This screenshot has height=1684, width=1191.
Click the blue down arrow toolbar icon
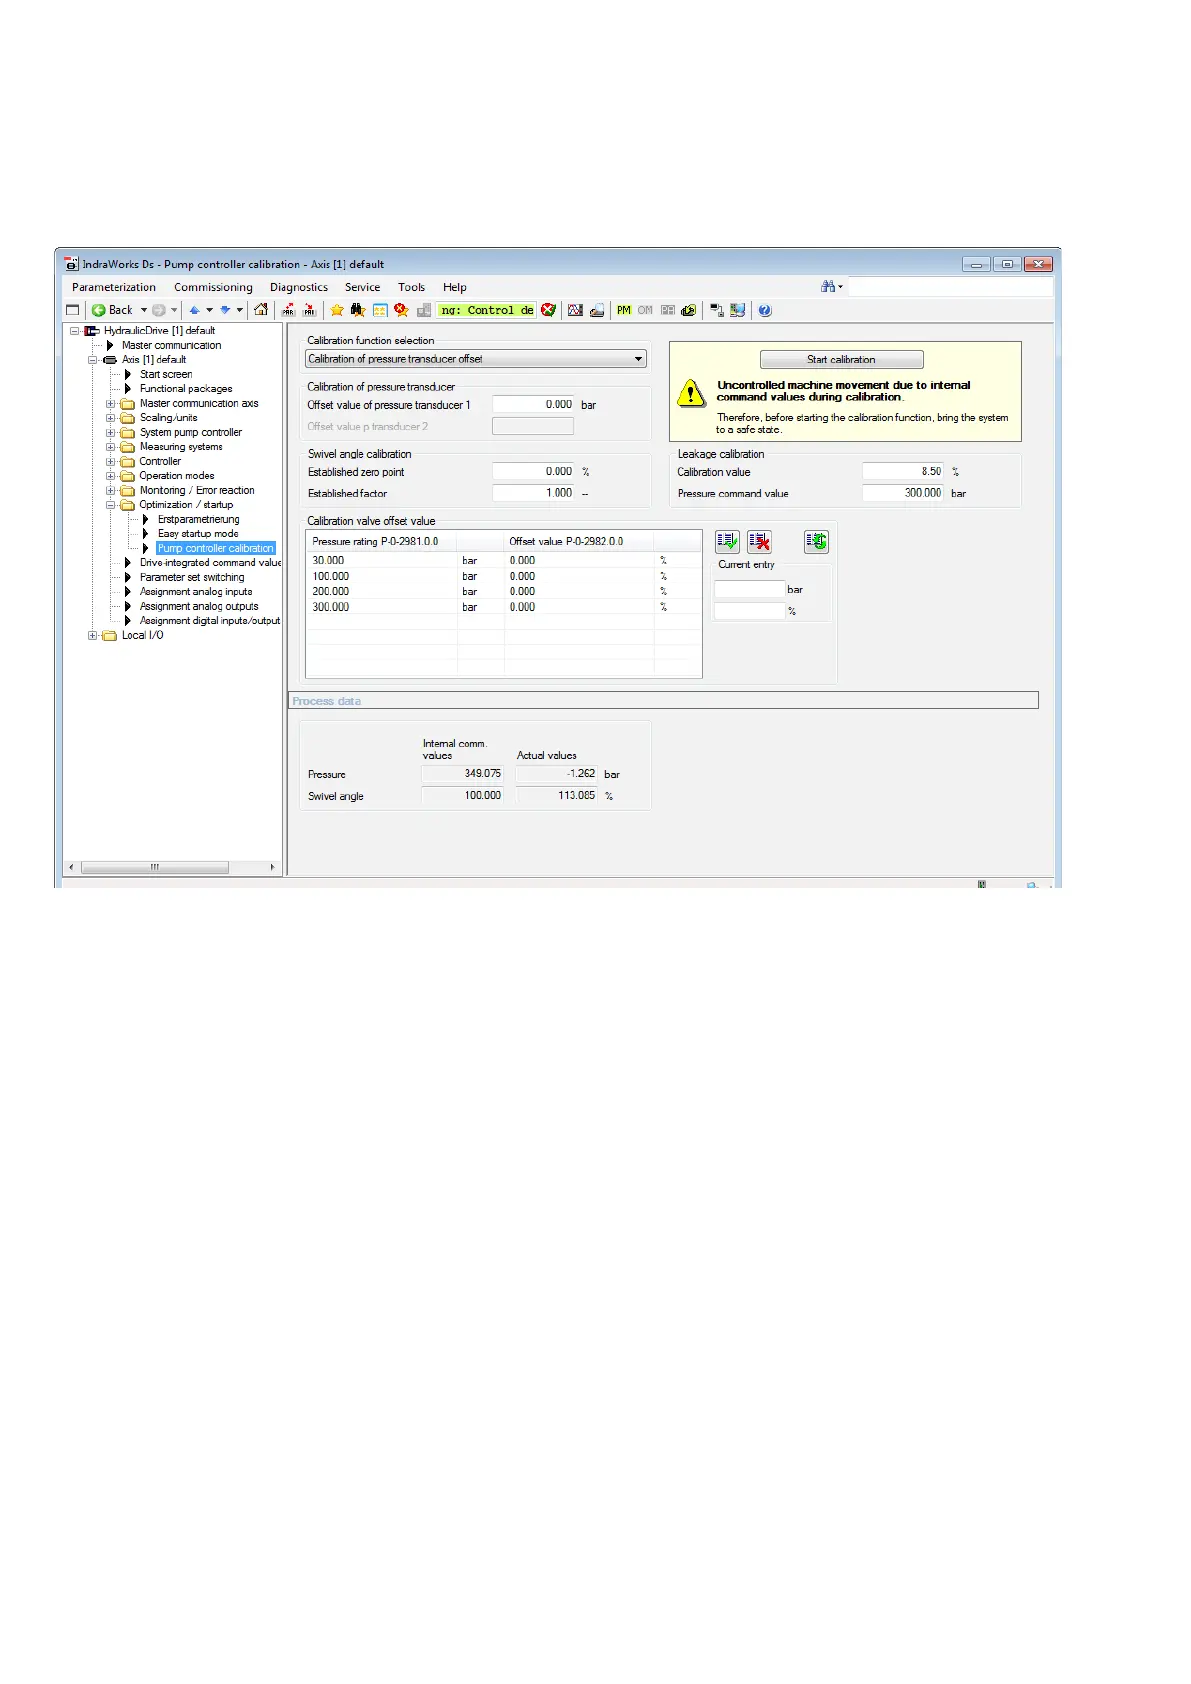[226, 310]
